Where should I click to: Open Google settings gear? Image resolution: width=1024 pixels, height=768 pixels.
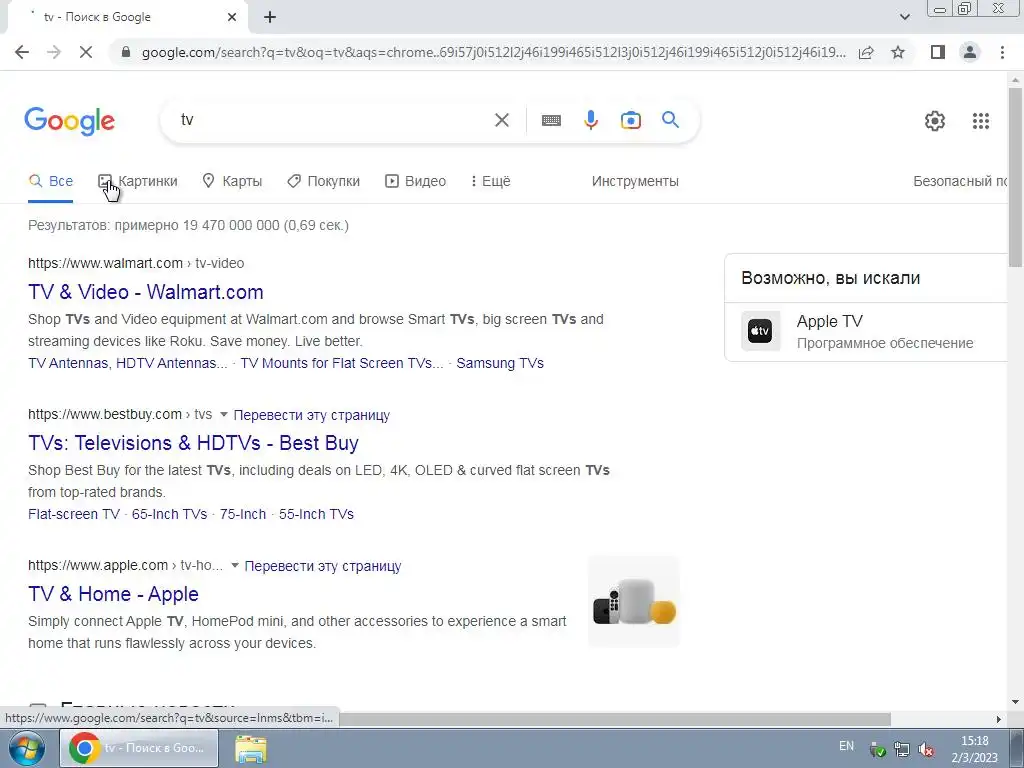(935, 121)
